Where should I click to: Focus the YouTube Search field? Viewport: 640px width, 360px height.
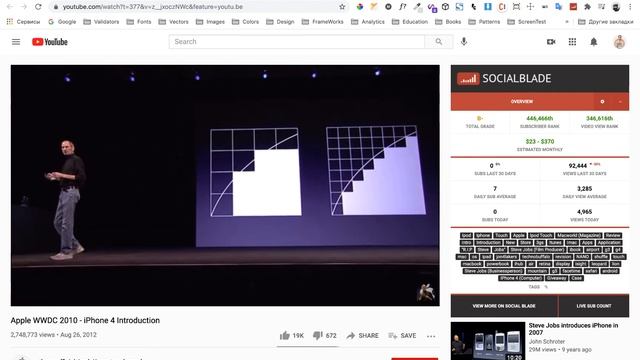(297, 42)
